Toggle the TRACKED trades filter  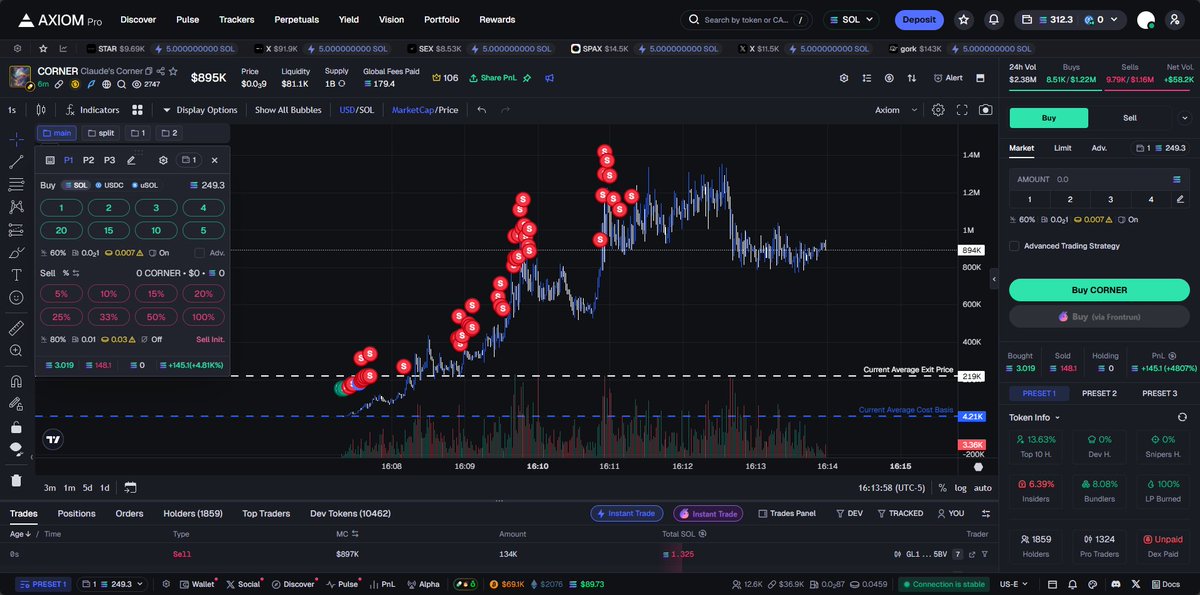(899, 513)
